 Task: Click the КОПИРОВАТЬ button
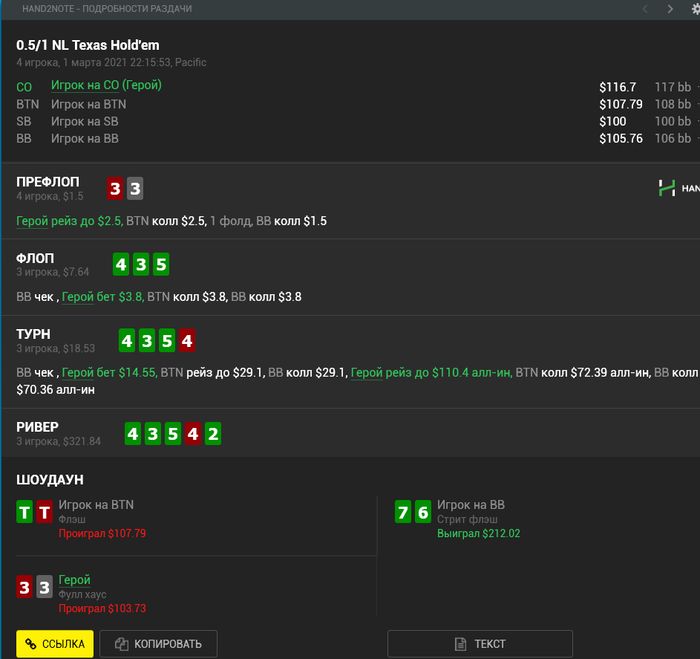pyautogui.click(x=158, y=643)
